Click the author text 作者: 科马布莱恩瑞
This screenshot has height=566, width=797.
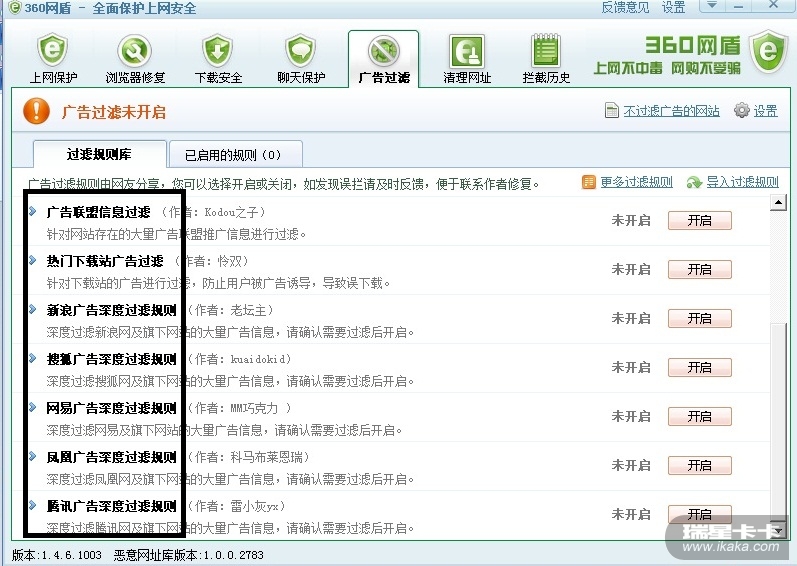point(249,457)
